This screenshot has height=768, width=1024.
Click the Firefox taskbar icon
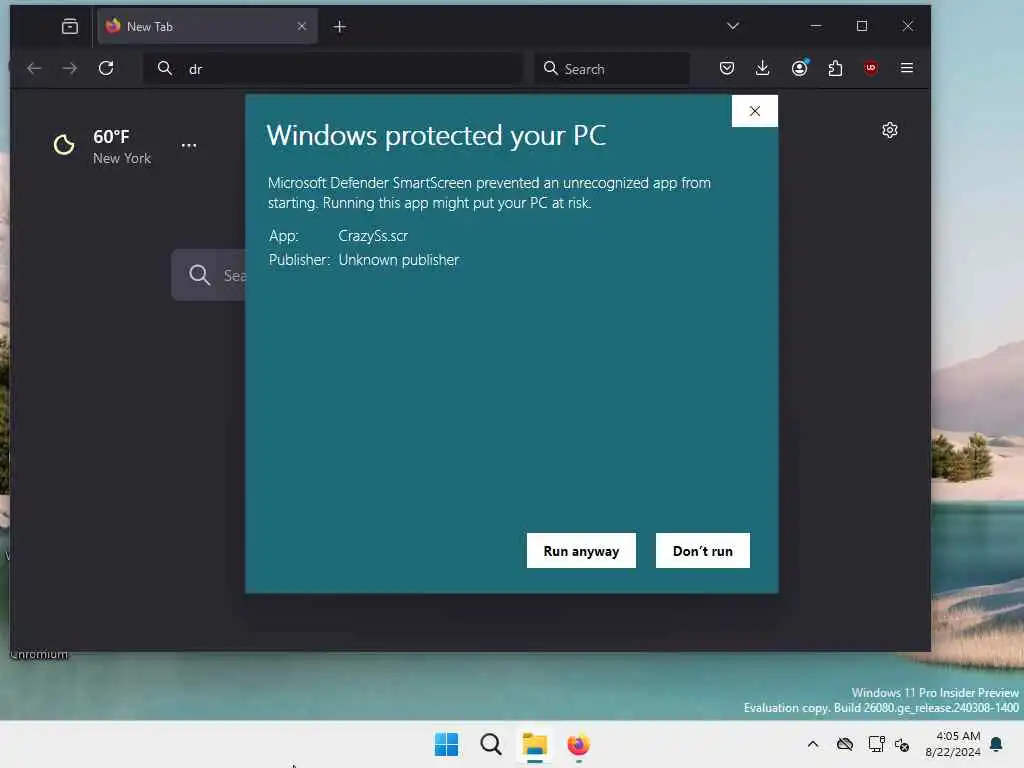tap(579, 744)
